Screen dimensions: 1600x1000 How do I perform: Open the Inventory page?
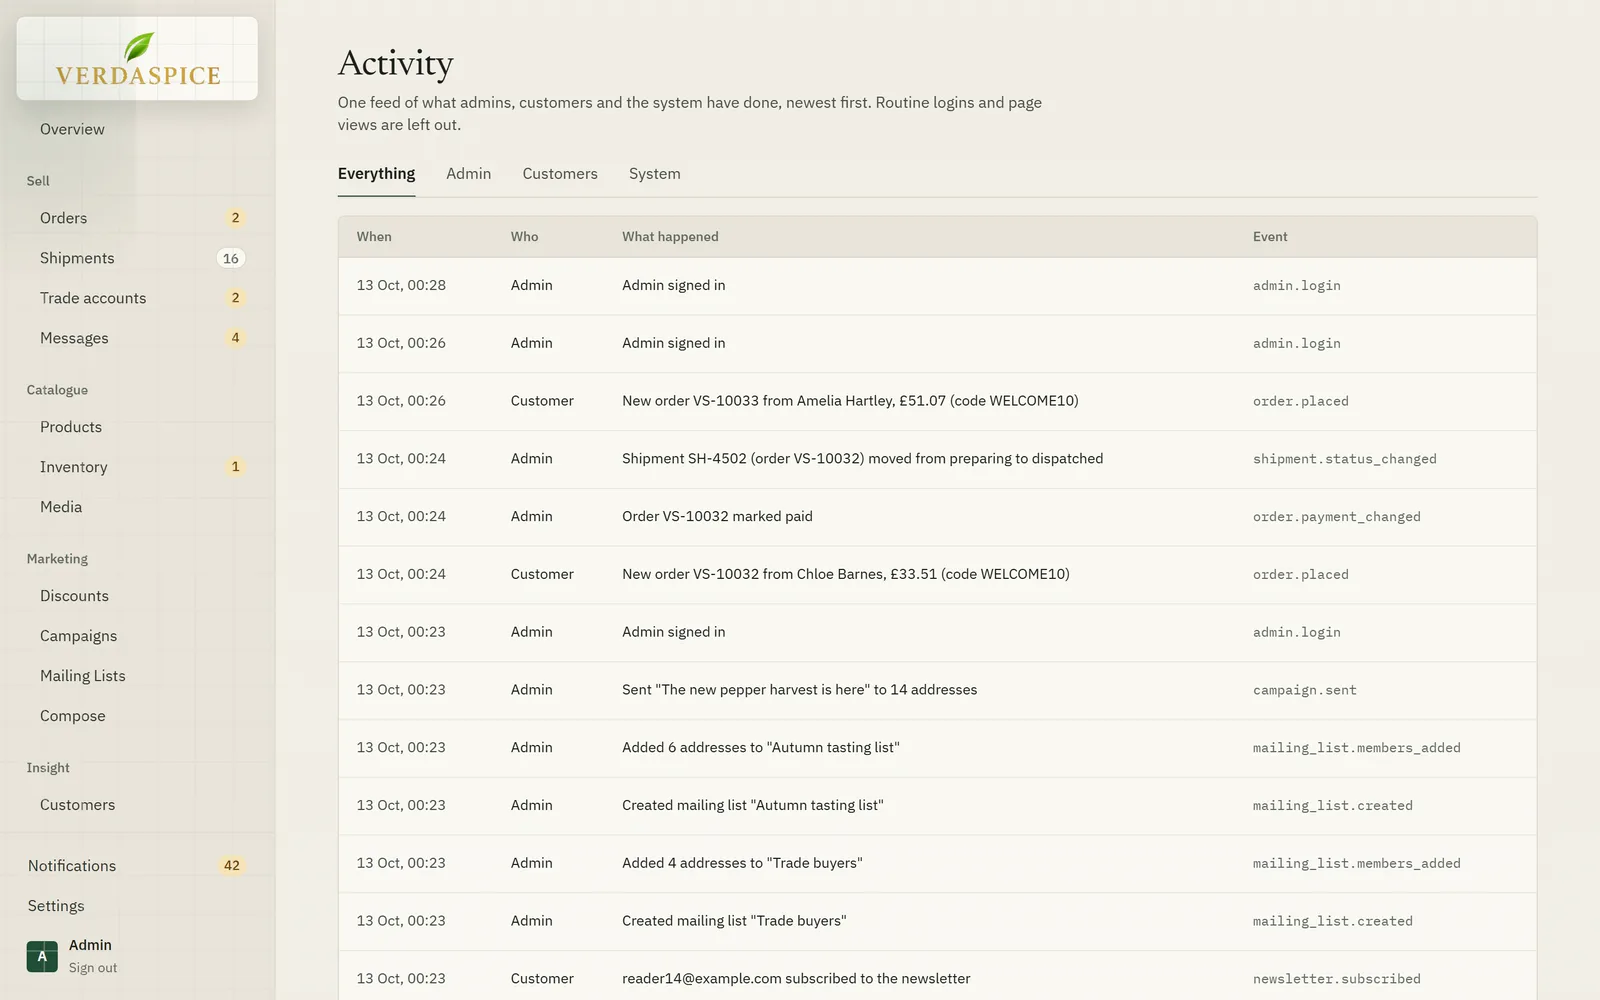73,467
